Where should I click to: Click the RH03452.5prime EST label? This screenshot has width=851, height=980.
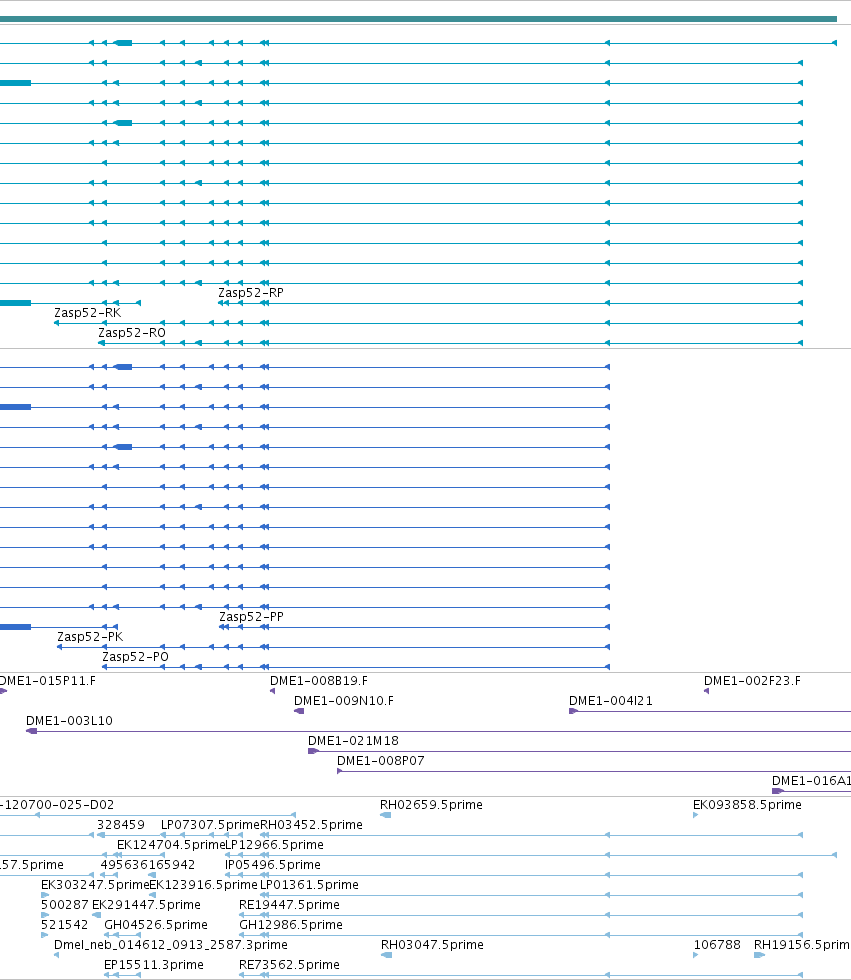click(x=311, y=825)
